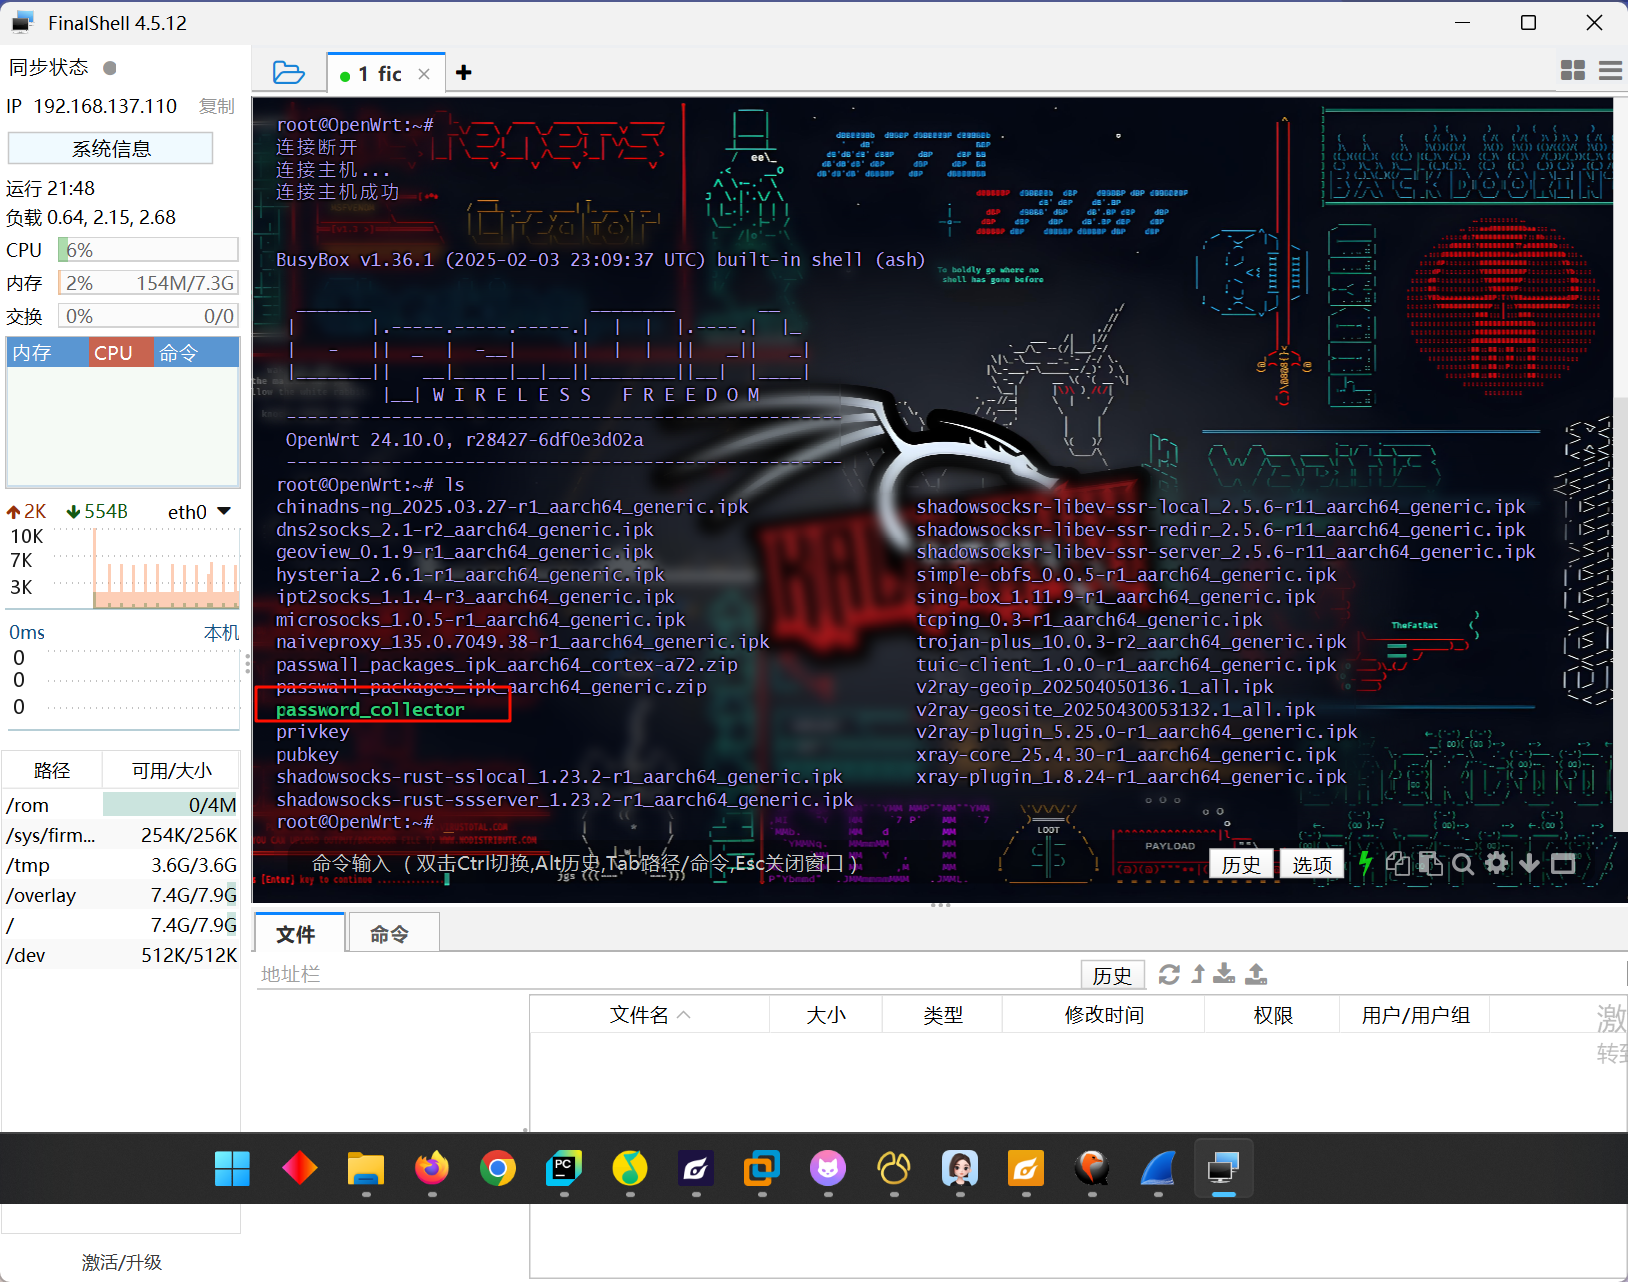Open terminal command 历史 button

(x=1241, y=864)
